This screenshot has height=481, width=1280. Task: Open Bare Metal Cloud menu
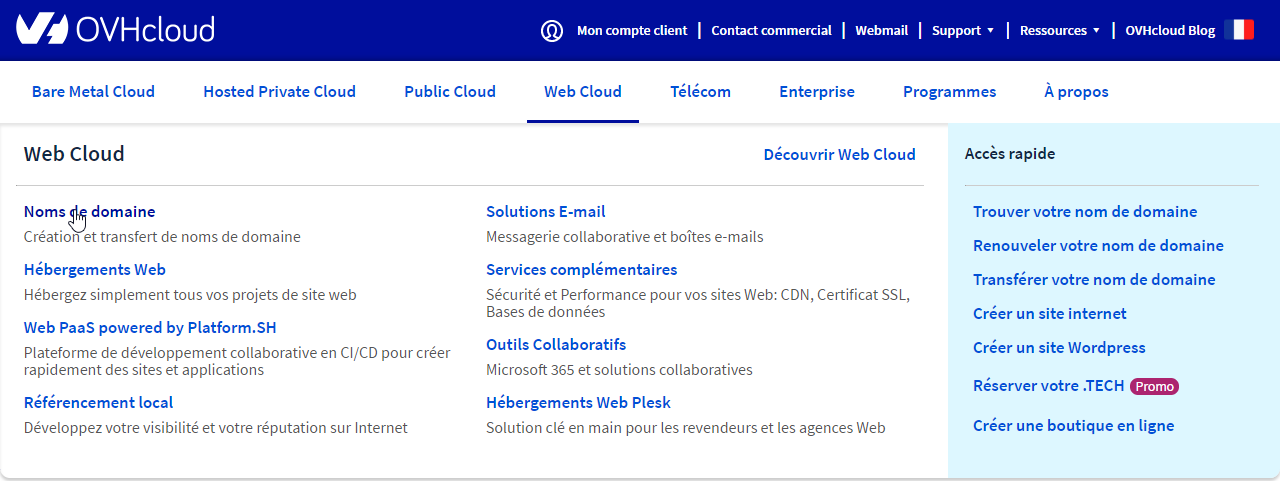93,92
